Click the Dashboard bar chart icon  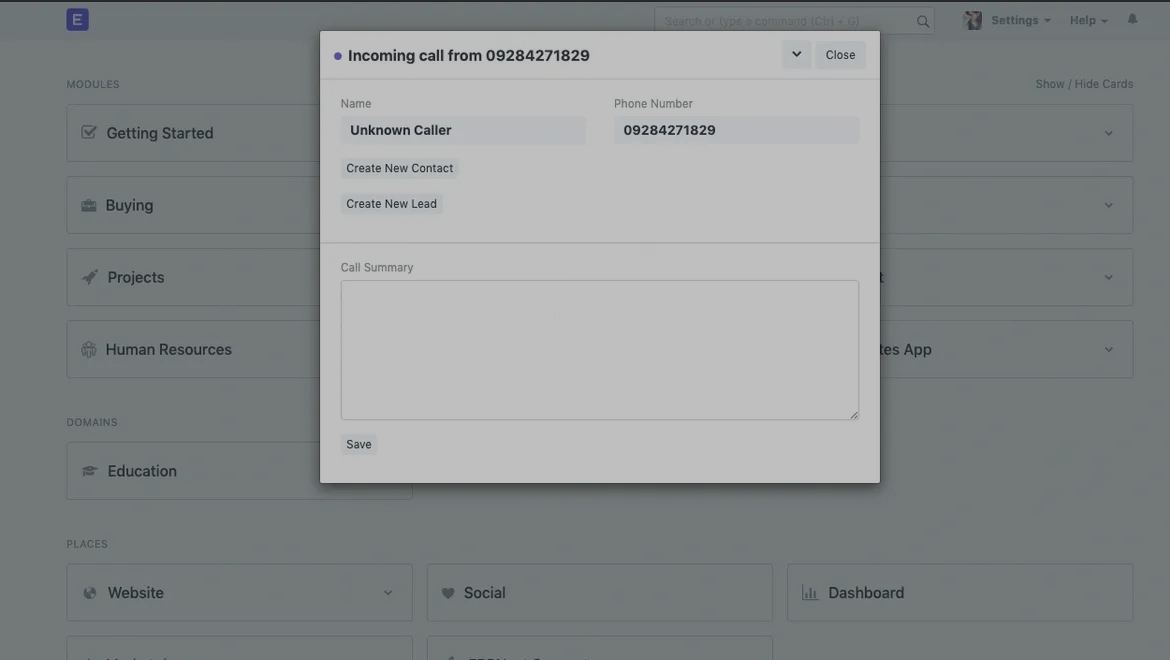click(x=810, y=593)
